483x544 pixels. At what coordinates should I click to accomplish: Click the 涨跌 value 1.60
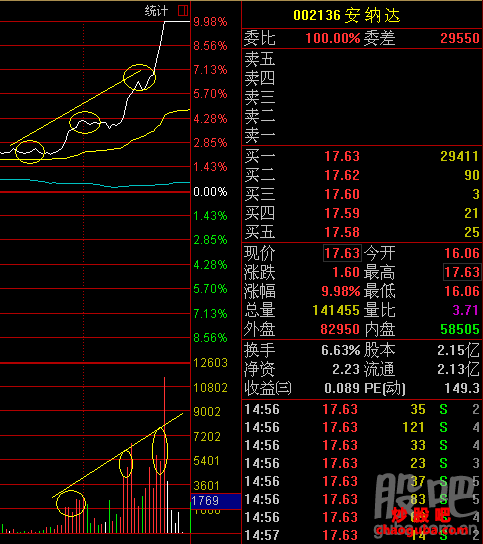(x=346, y=272)
